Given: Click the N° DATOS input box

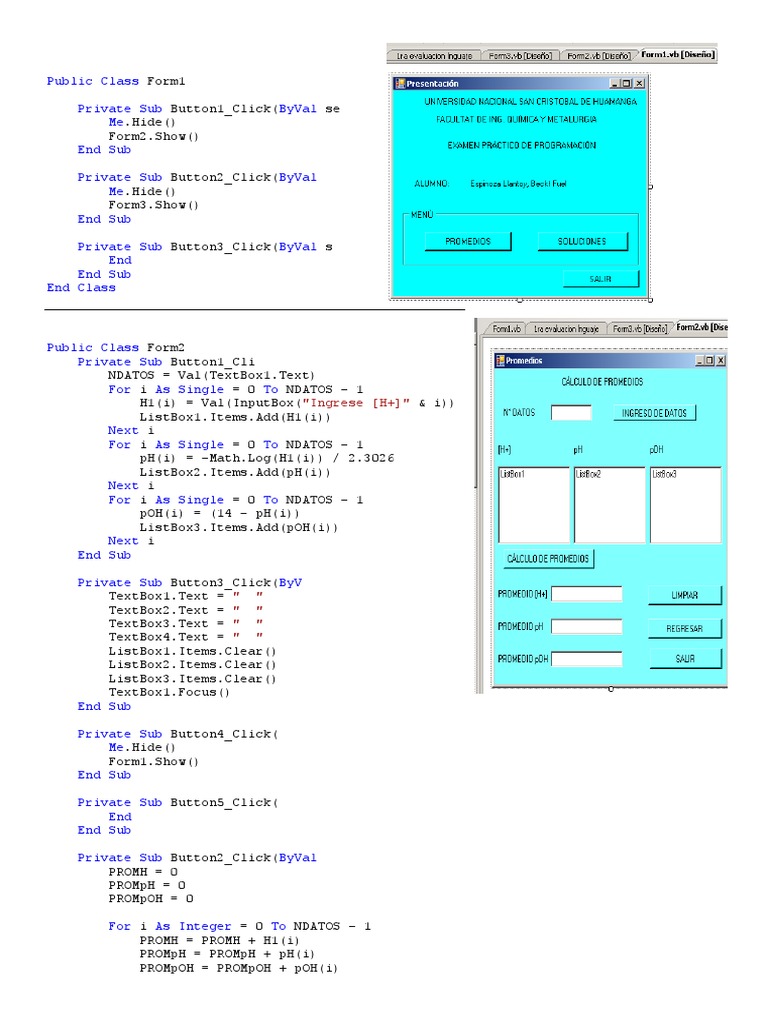Looking at the screenshot, I should 571,413.
